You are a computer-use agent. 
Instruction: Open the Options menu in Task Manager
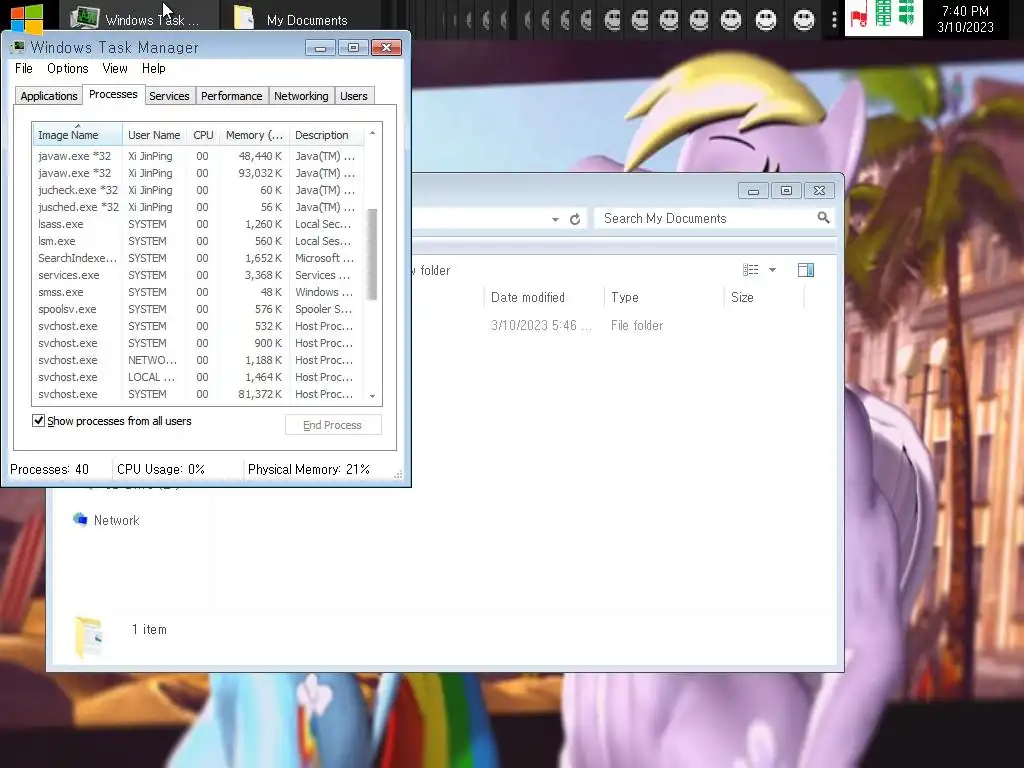click(67, 69)
